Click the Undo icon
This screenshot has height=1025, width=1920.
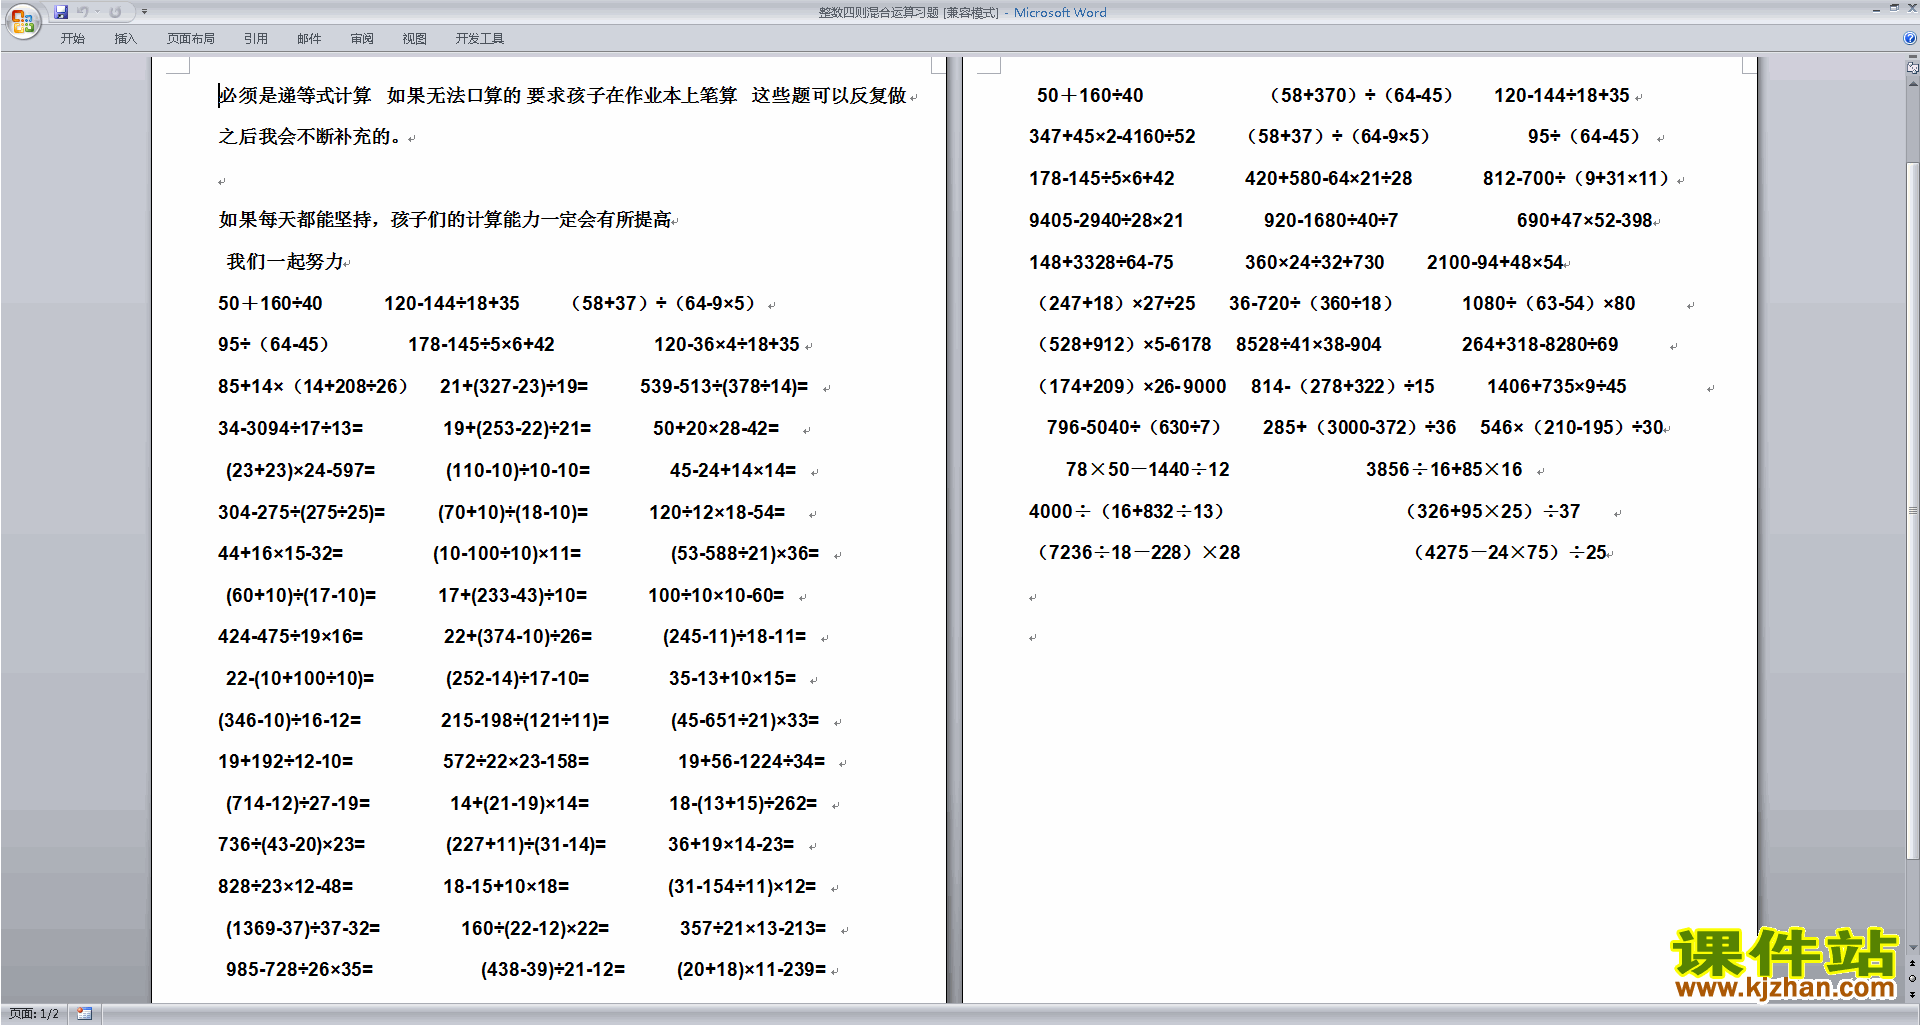pos(82,12)
